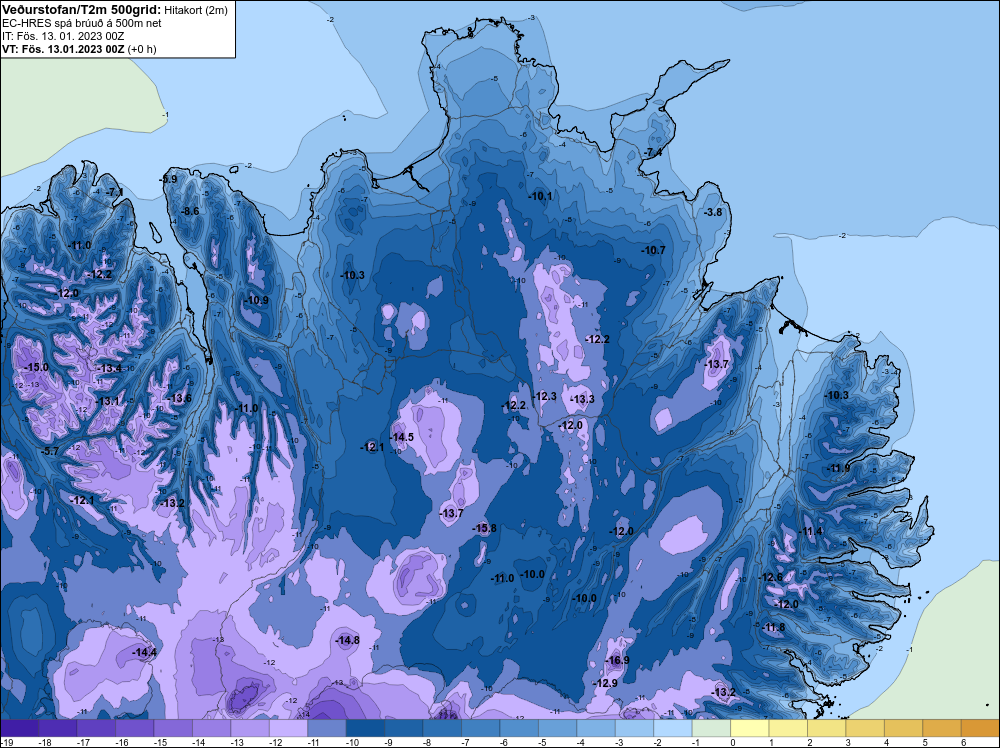Click the 'VT: Fös. 13.01.2023 00Z (+0 h)' line
This screenshot has height=748, width=1000.
pos(79,48)
